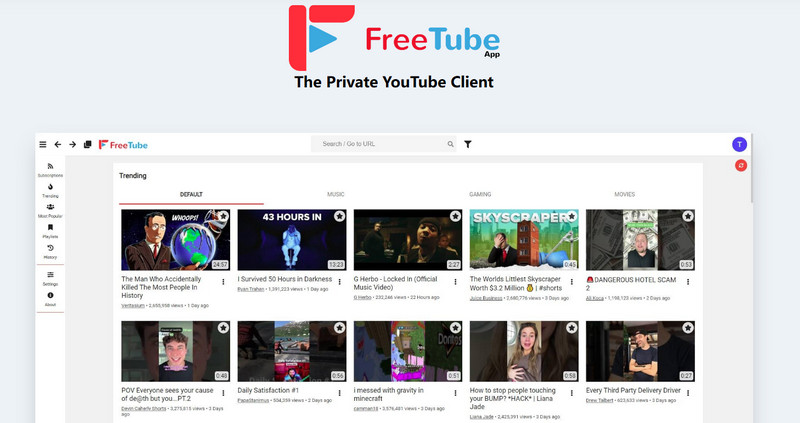Screen dimensions: 800x423
Task: Open options menu for How to stop people touching
Action: pos(572,393)
